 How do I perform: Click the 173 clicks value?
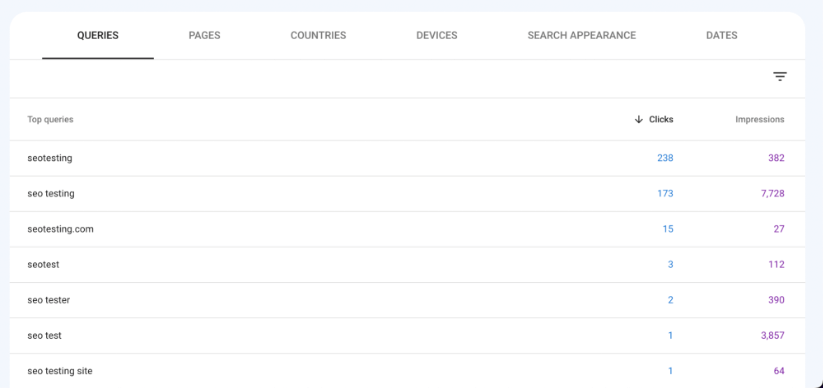pos(665,194)
